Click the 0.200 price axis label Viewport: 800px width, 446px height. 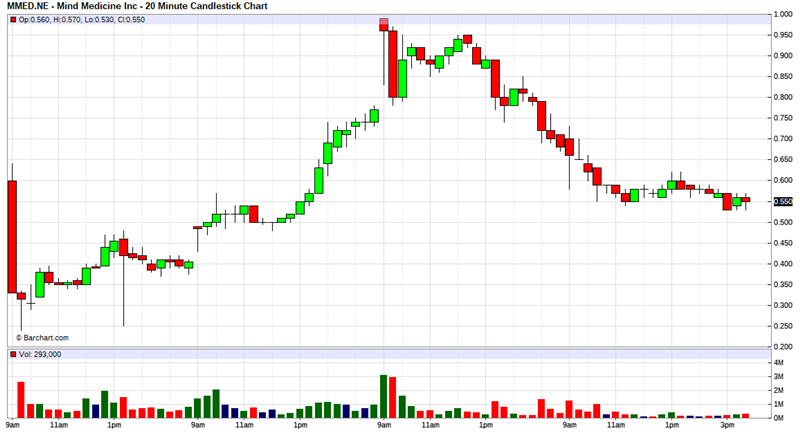tap(783, 346)
